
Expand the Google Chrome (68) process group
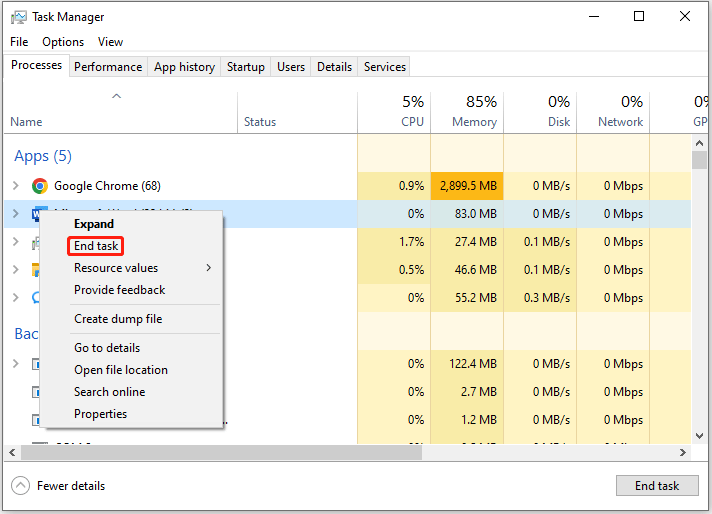[16, 186]
